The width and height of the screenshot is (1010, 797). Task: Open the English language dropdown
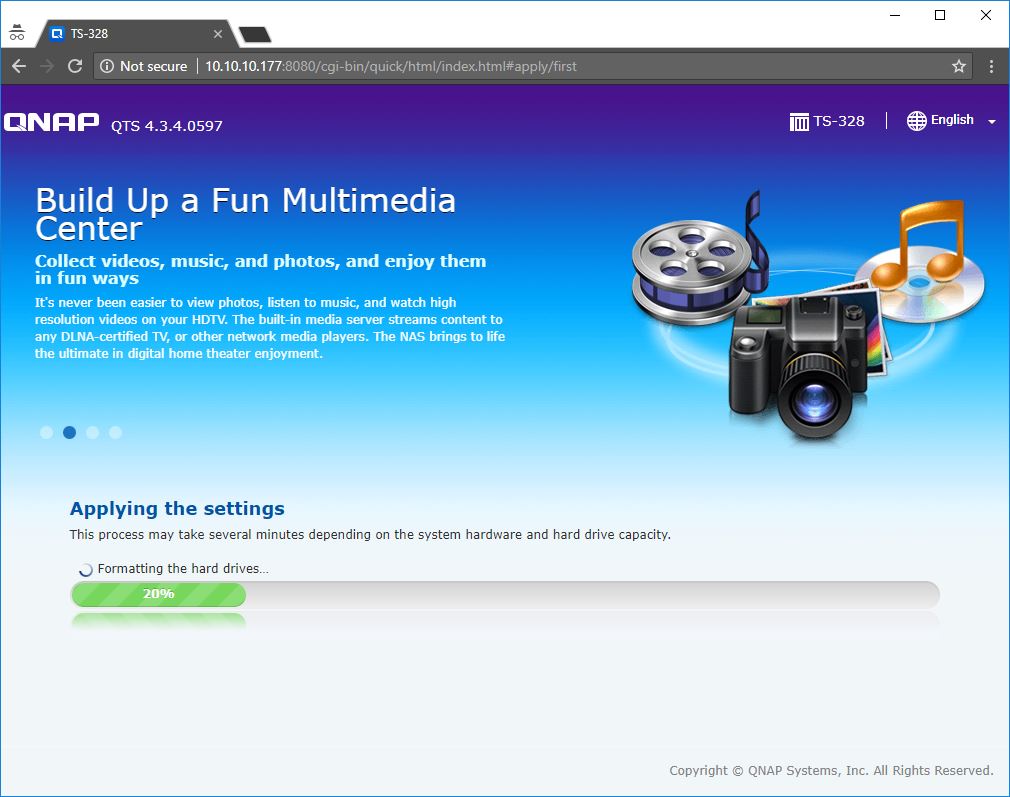pos(951,120)
